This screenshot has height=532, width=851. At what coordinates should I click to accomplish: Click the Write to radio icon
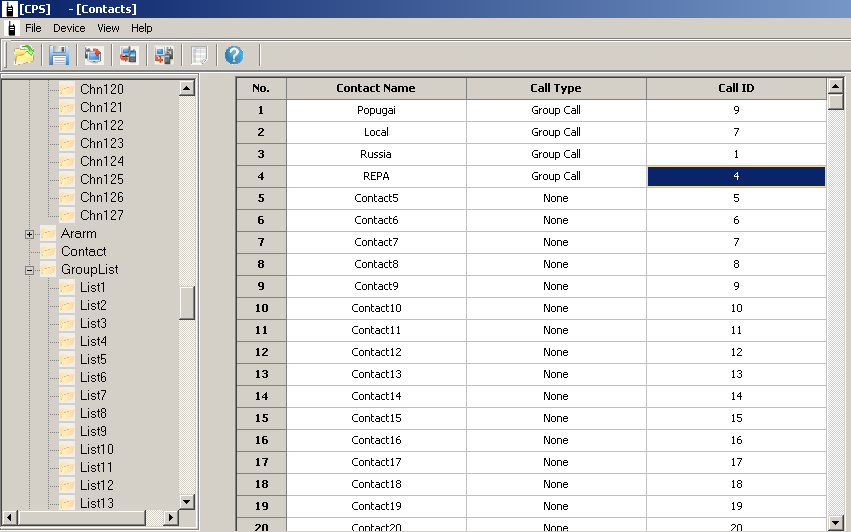pyautogui.click(x=163, y=55)
